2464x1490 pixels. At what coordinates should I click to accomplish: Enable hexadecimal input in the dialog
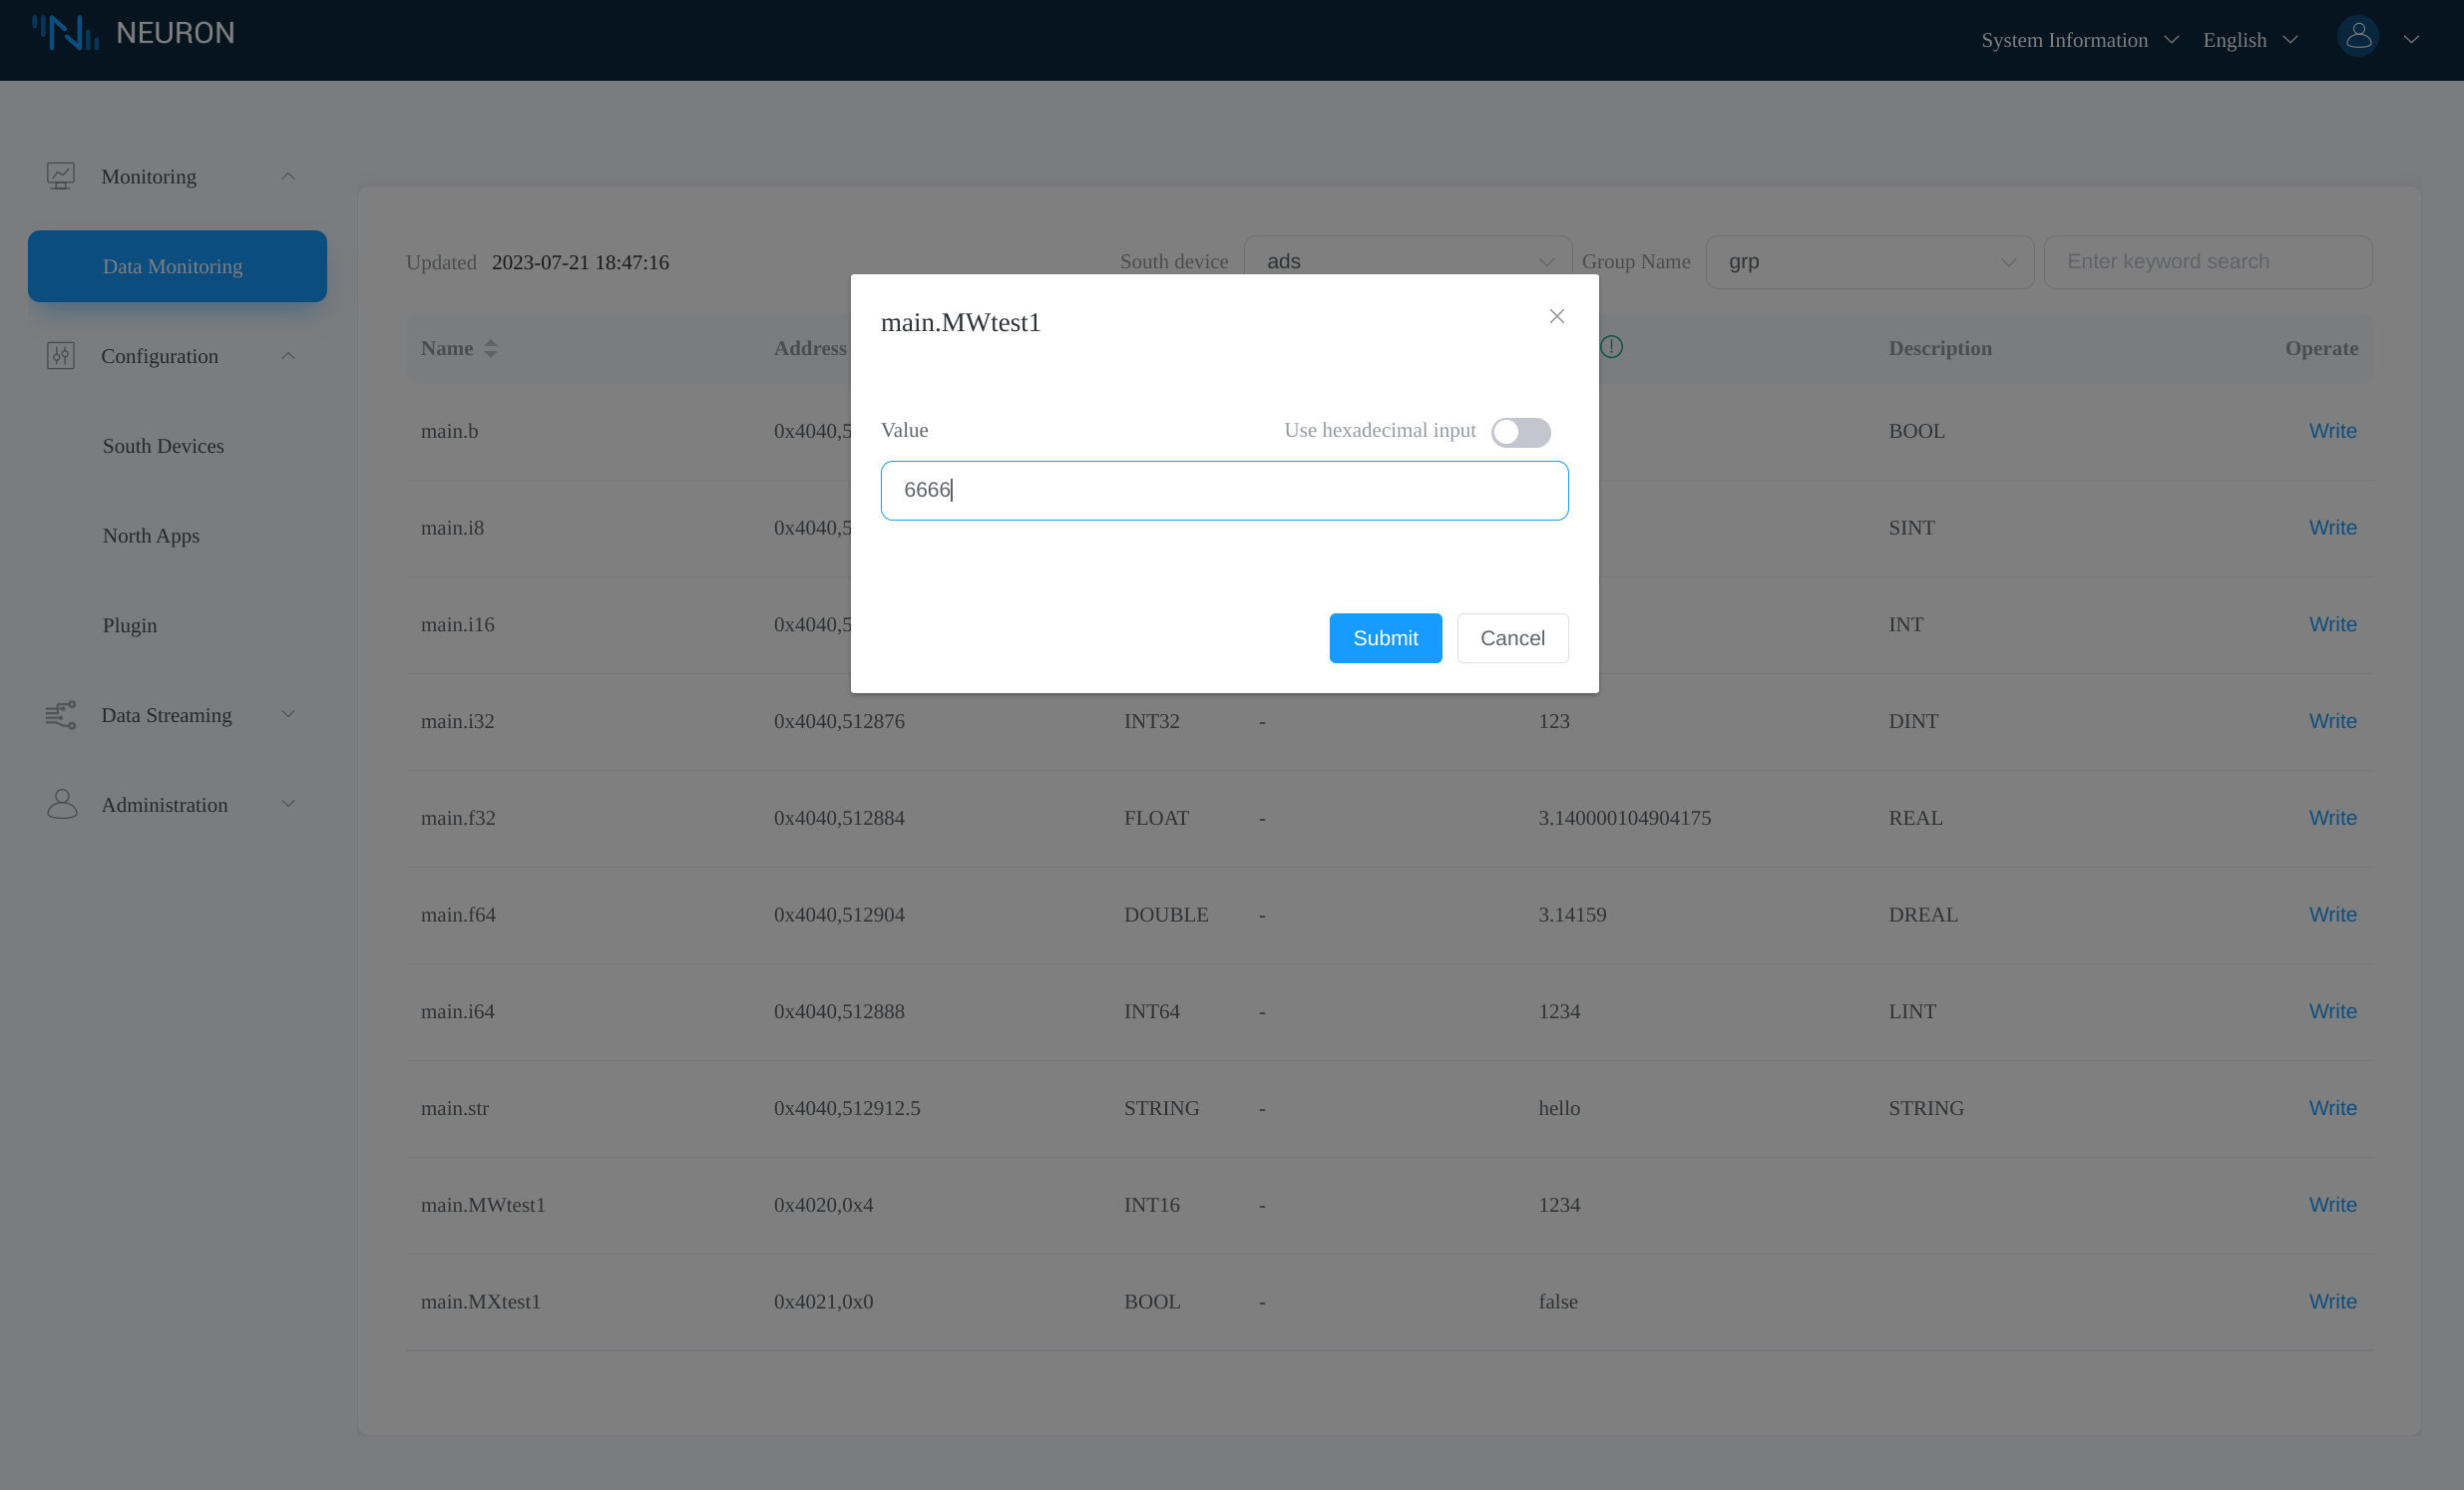[1521, 432]
